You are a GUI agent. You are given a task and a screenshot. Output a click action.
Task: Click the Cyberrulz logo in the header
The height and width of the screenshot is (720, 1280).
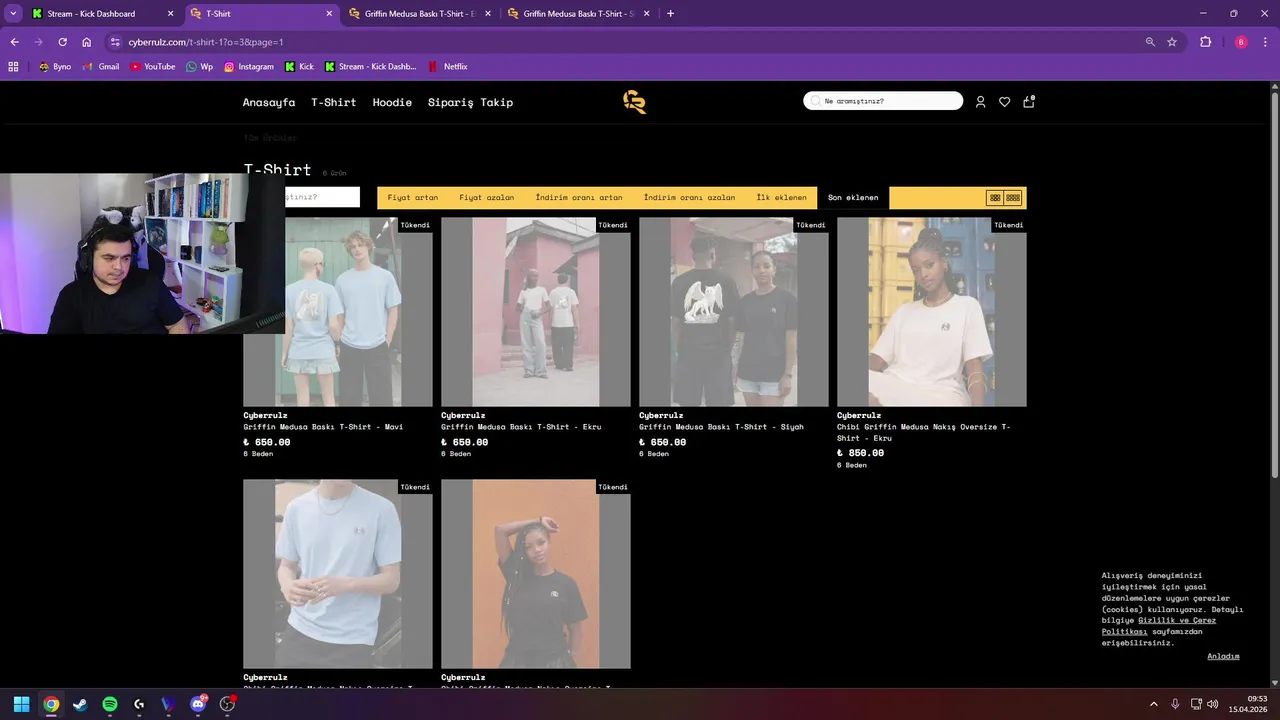(635, 102)
